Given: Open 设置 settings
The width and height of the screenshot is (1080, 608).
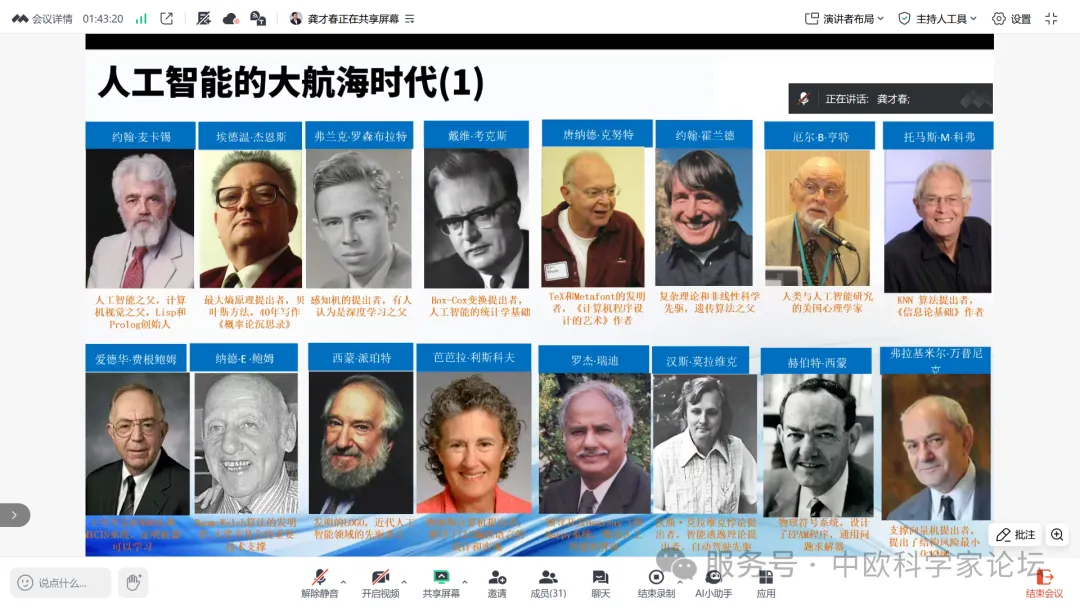Looking at the screenshot, I should click(1011, 18).
